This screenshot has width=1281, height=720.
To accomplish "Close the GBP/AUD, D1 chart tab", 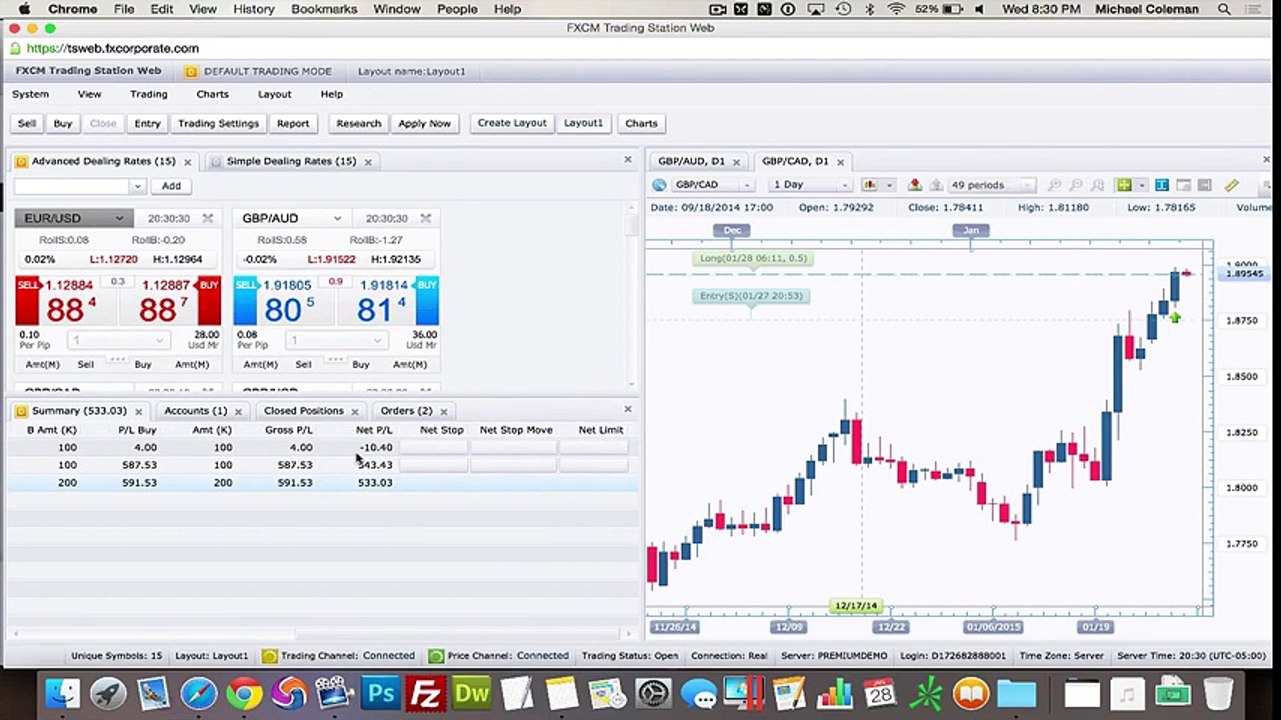I will coord(737,162).
